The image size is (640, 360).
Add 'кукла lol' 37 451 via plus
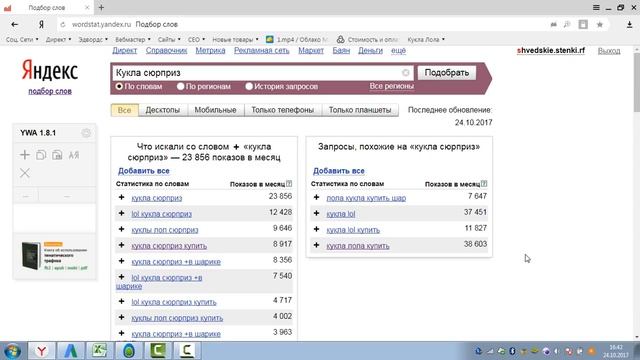tap(316, 213)
